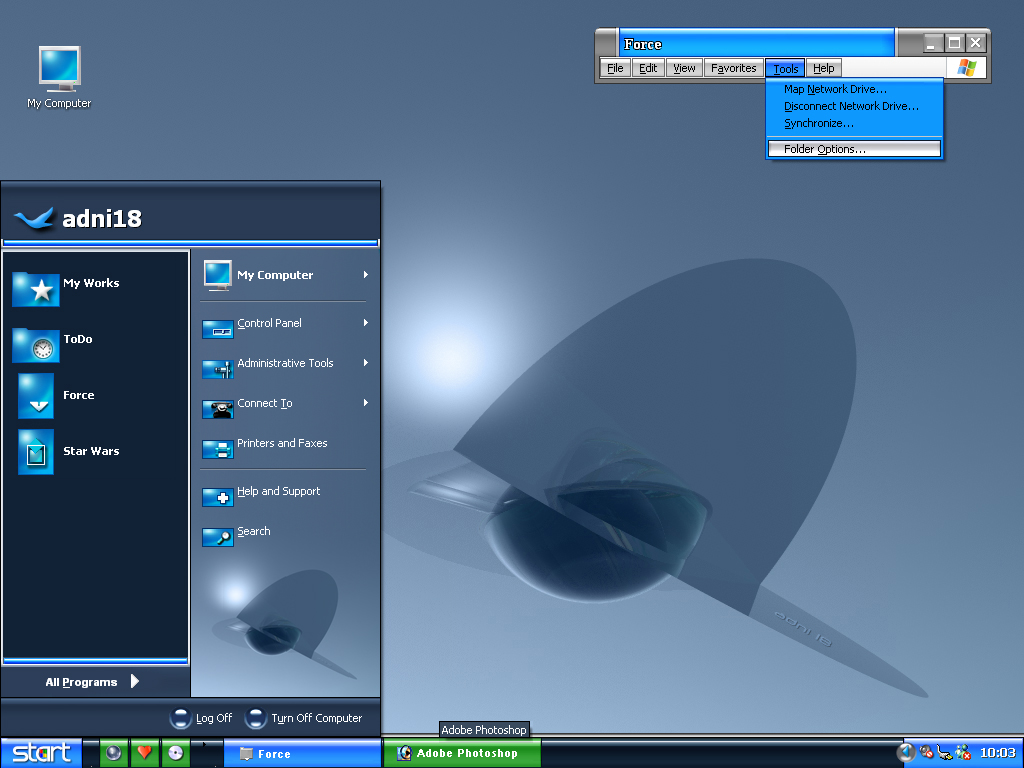Expand the Control Panel submenu arrow
1024x768 pixels.
coord(366,323)
